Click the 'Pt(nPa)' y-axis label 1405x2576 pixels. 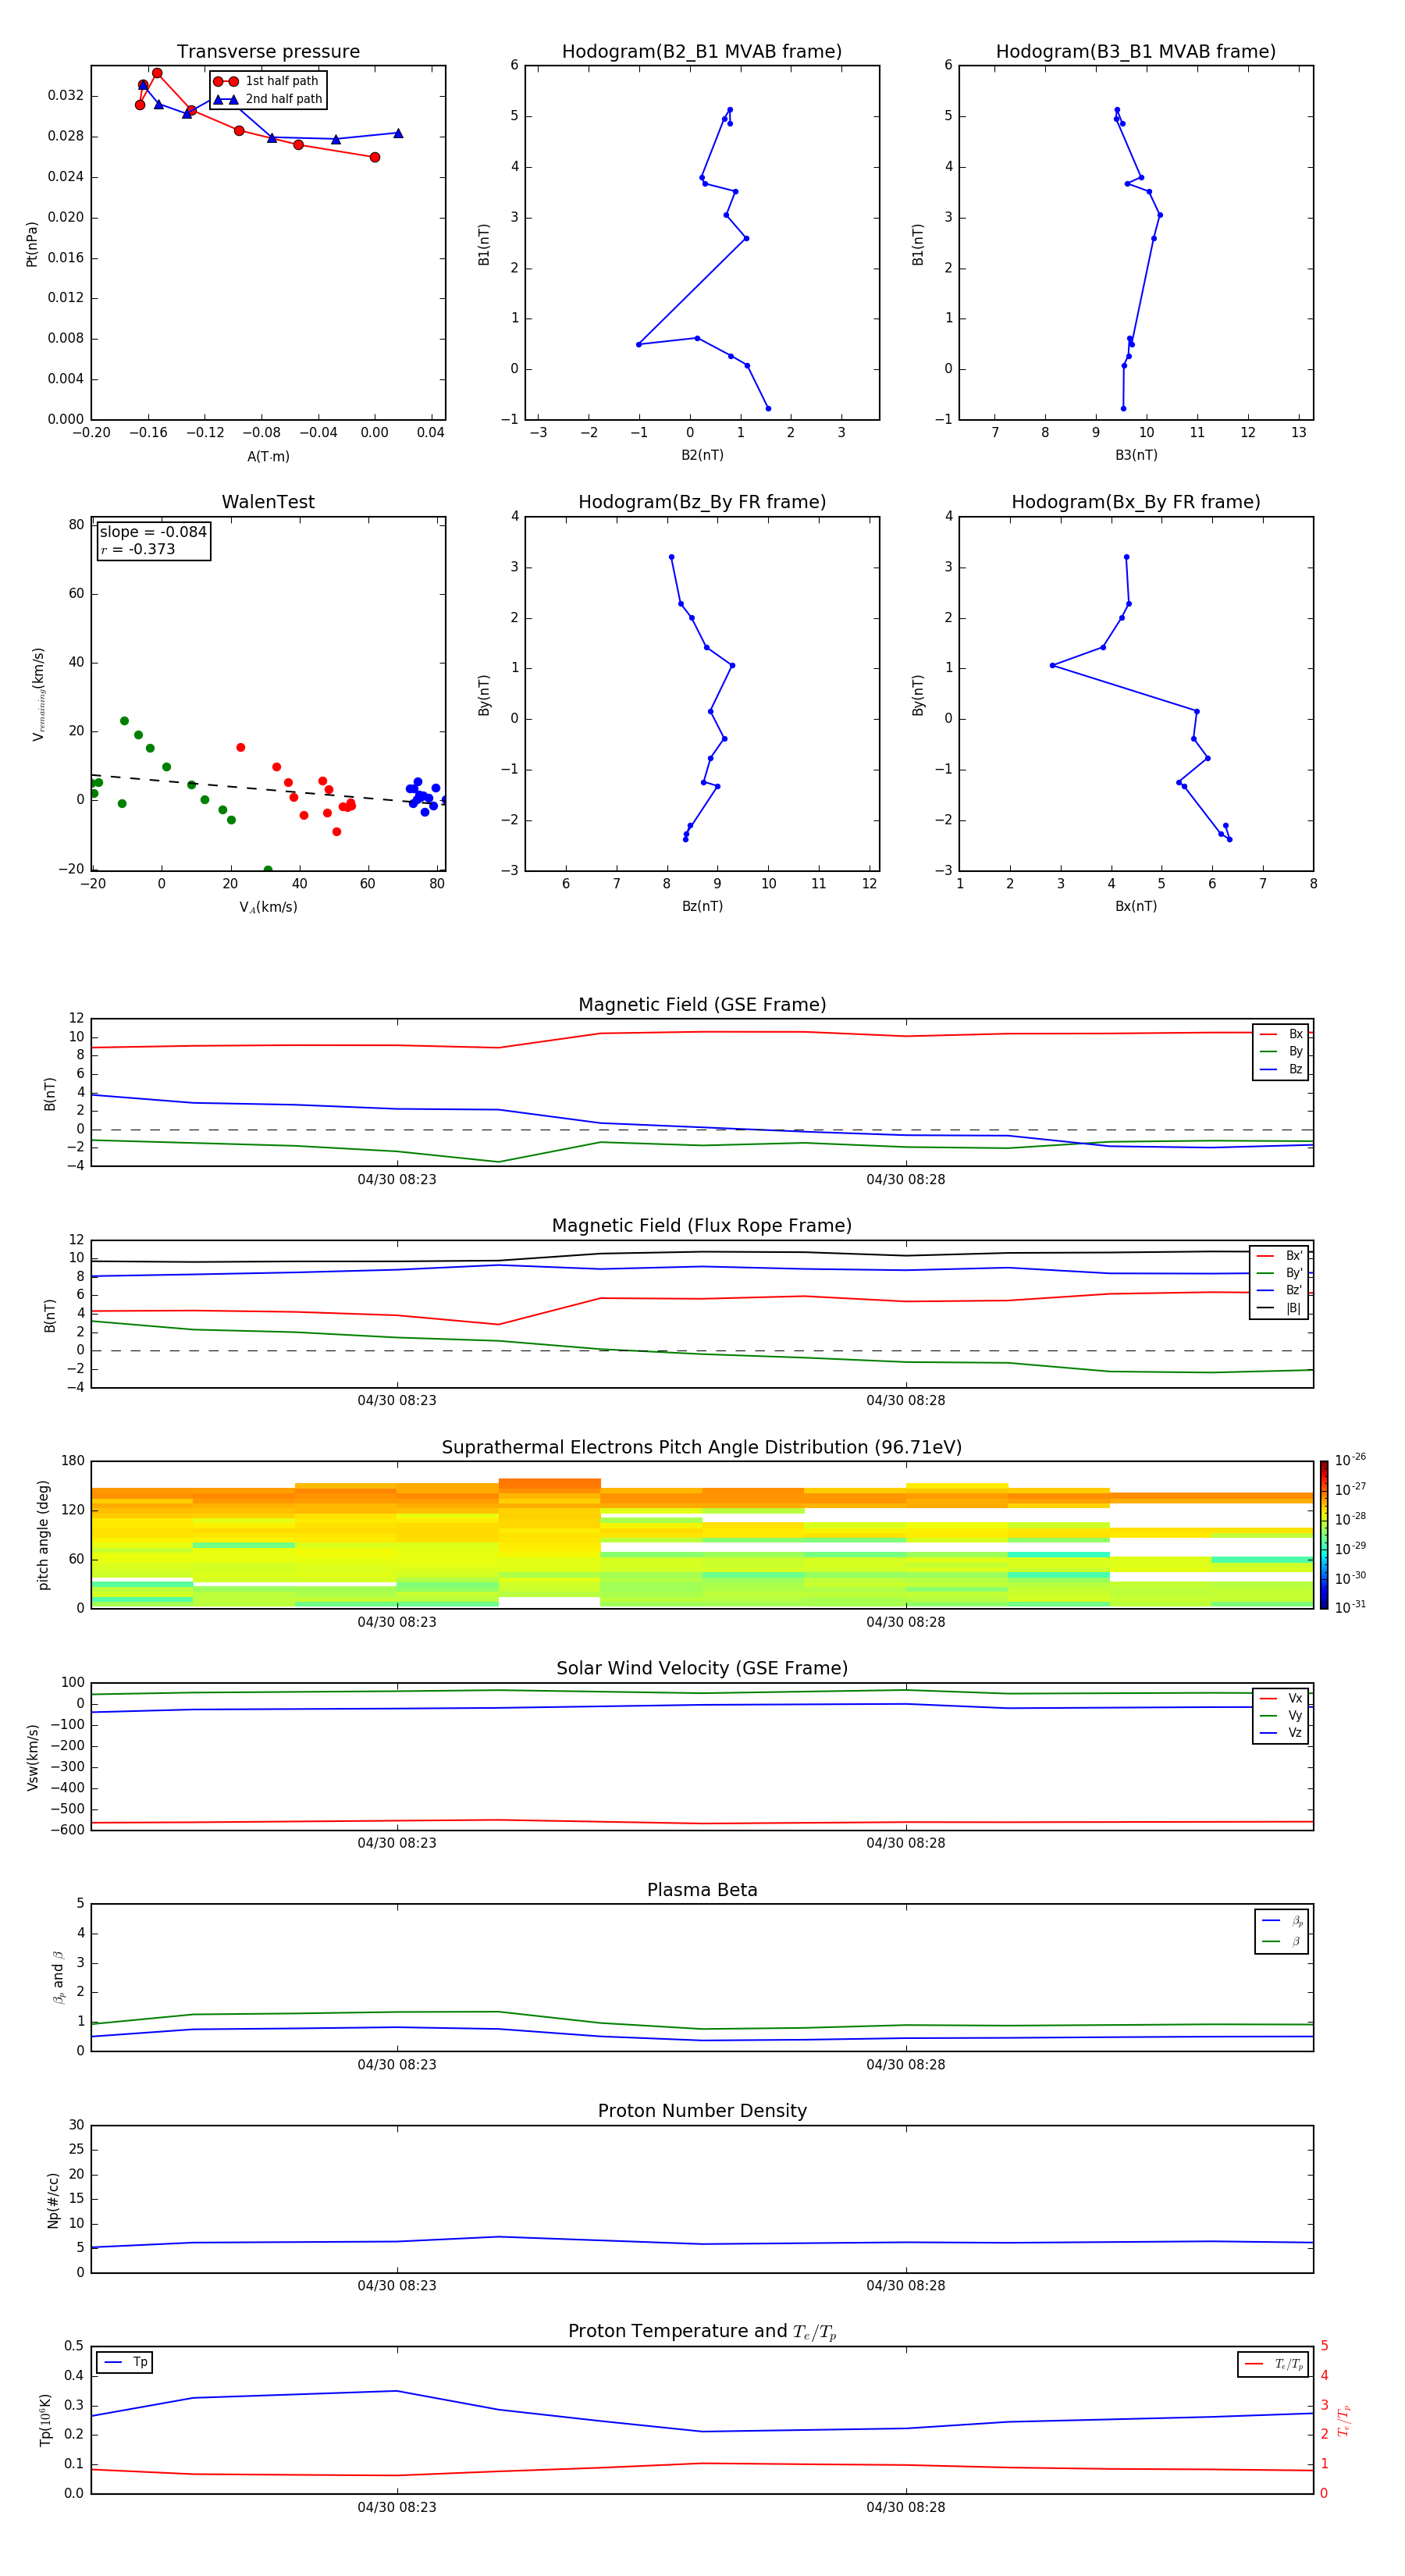tap(32, 243)
